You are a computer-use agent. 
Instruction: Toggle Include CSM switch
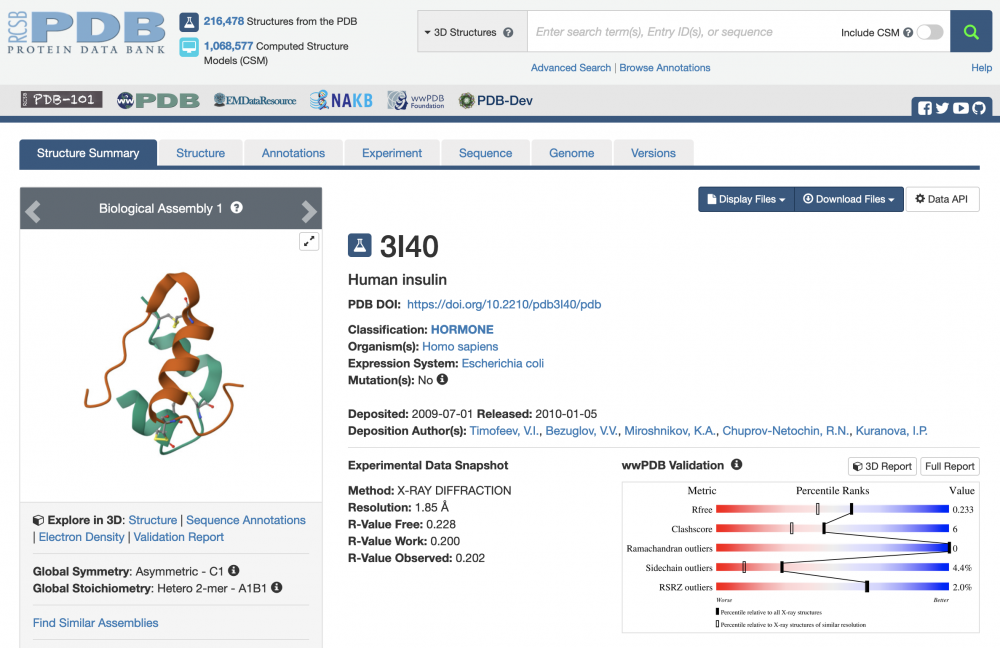[x=929, y=32]
